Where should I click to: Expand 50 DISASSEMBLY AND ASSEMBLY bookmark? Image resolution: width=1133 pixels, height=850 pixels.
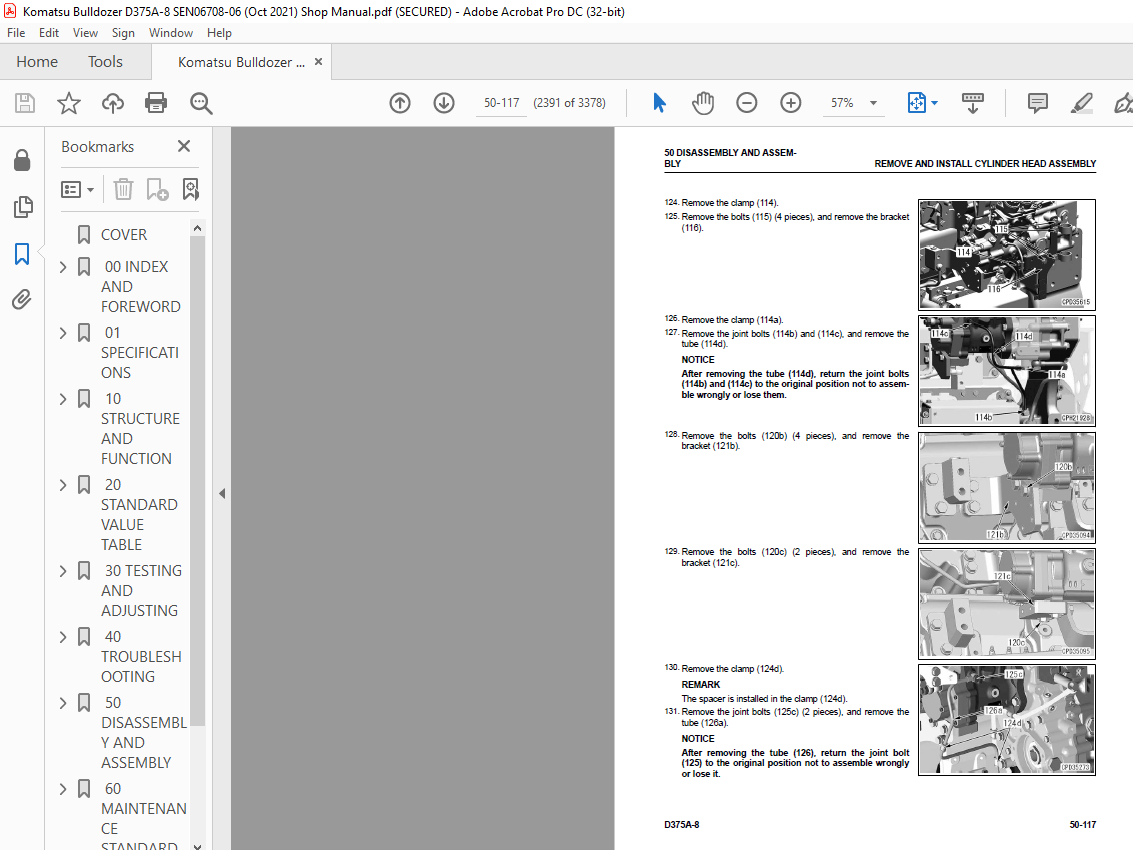pyautogui.click(x=63, y=703)
